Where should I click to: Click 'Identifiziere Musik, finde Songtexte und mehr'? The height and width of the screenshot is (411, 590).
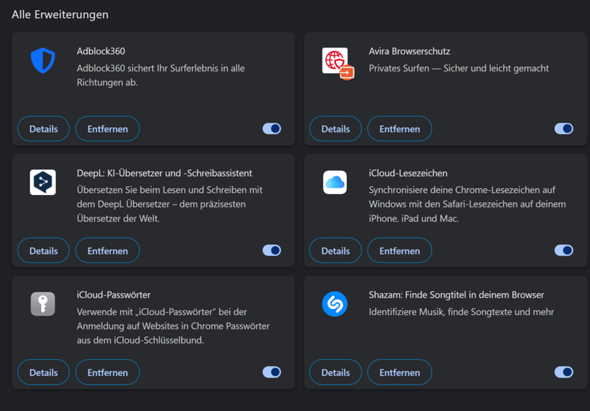coord(461,312)
